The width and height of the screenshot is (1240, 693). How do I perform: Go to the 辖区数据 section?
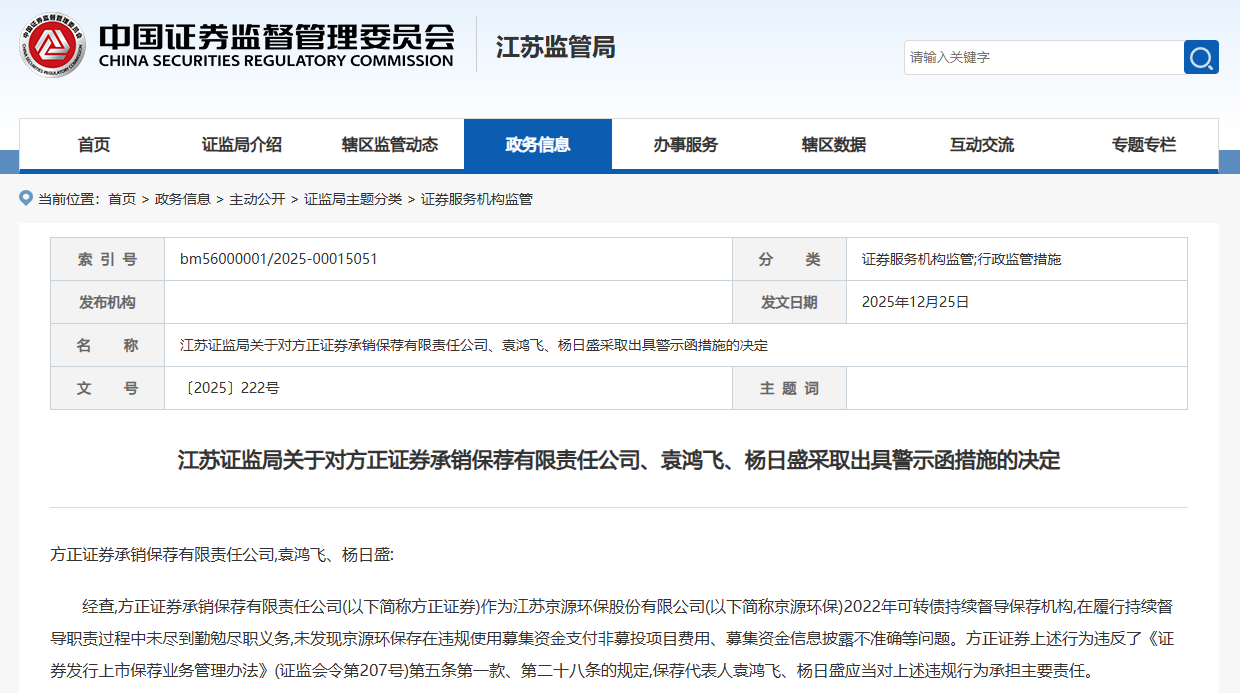pyautogui.click(x=834, y=145)
